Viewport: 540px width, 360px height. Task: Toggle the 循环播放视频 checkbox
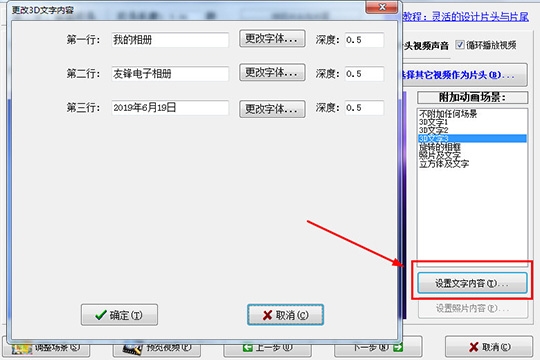pos(460,44)
